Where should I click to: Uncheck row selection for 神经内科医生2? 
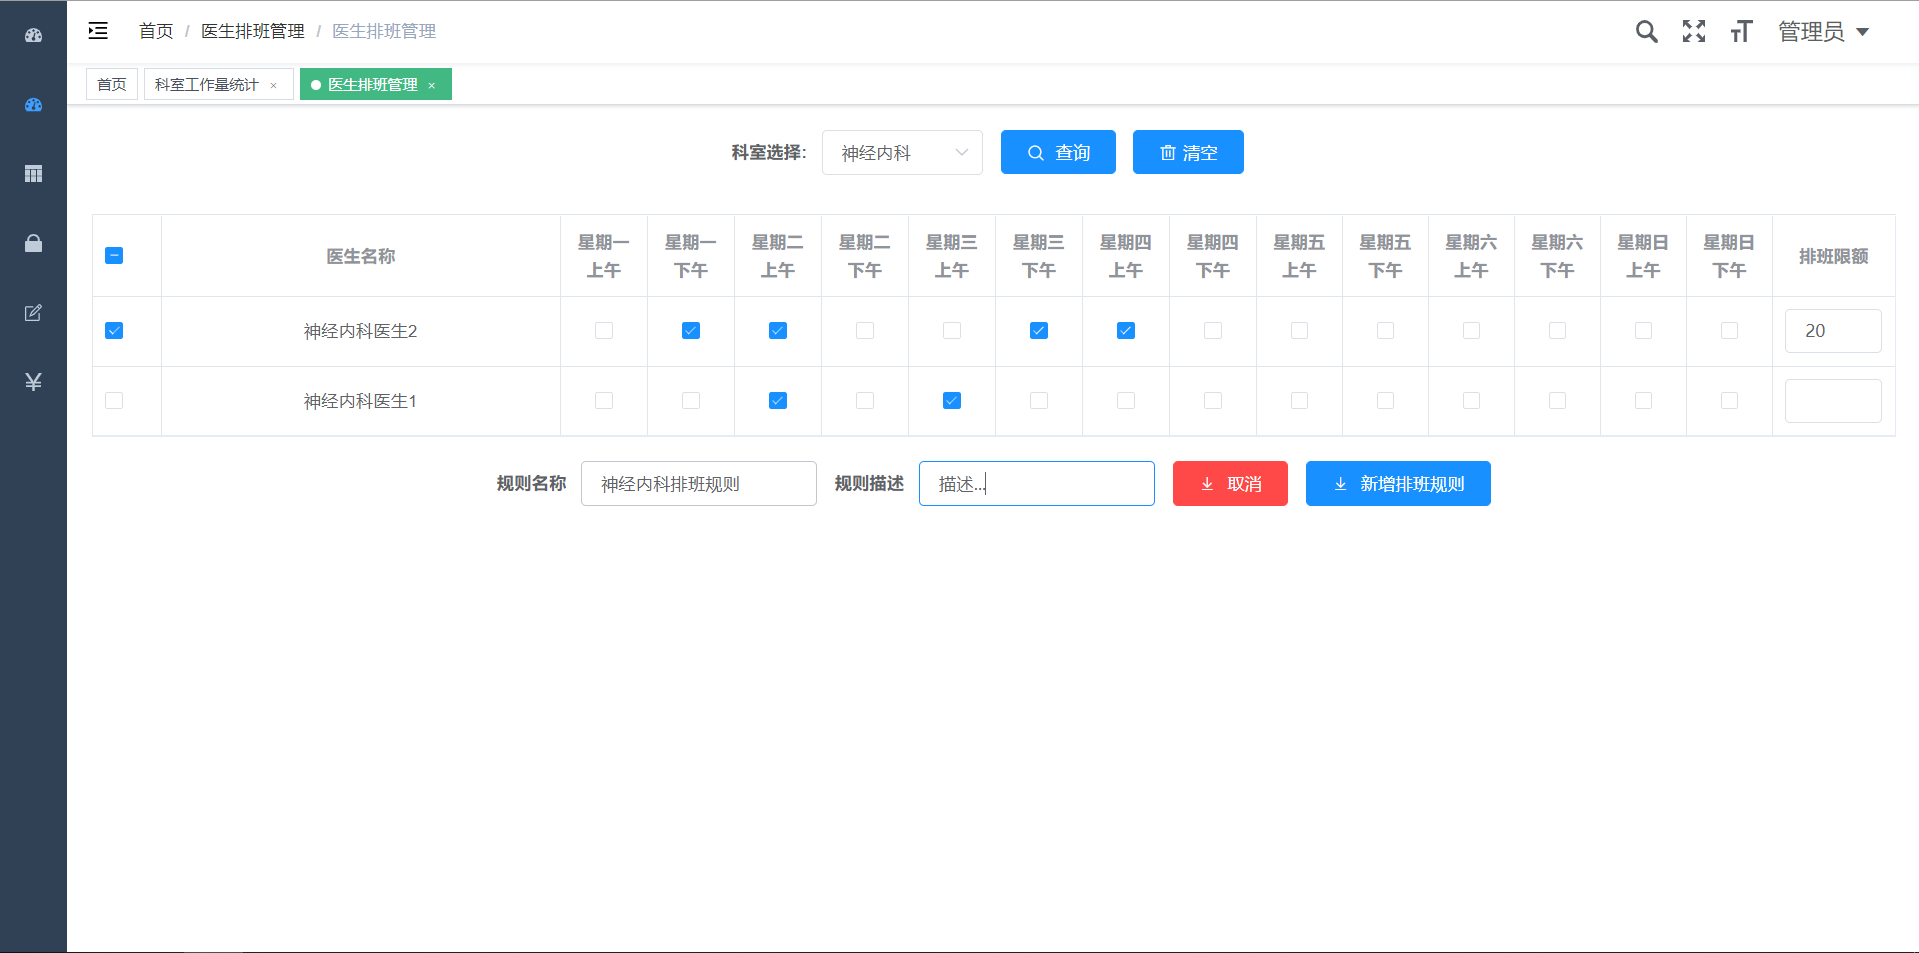tap(114, 331)
